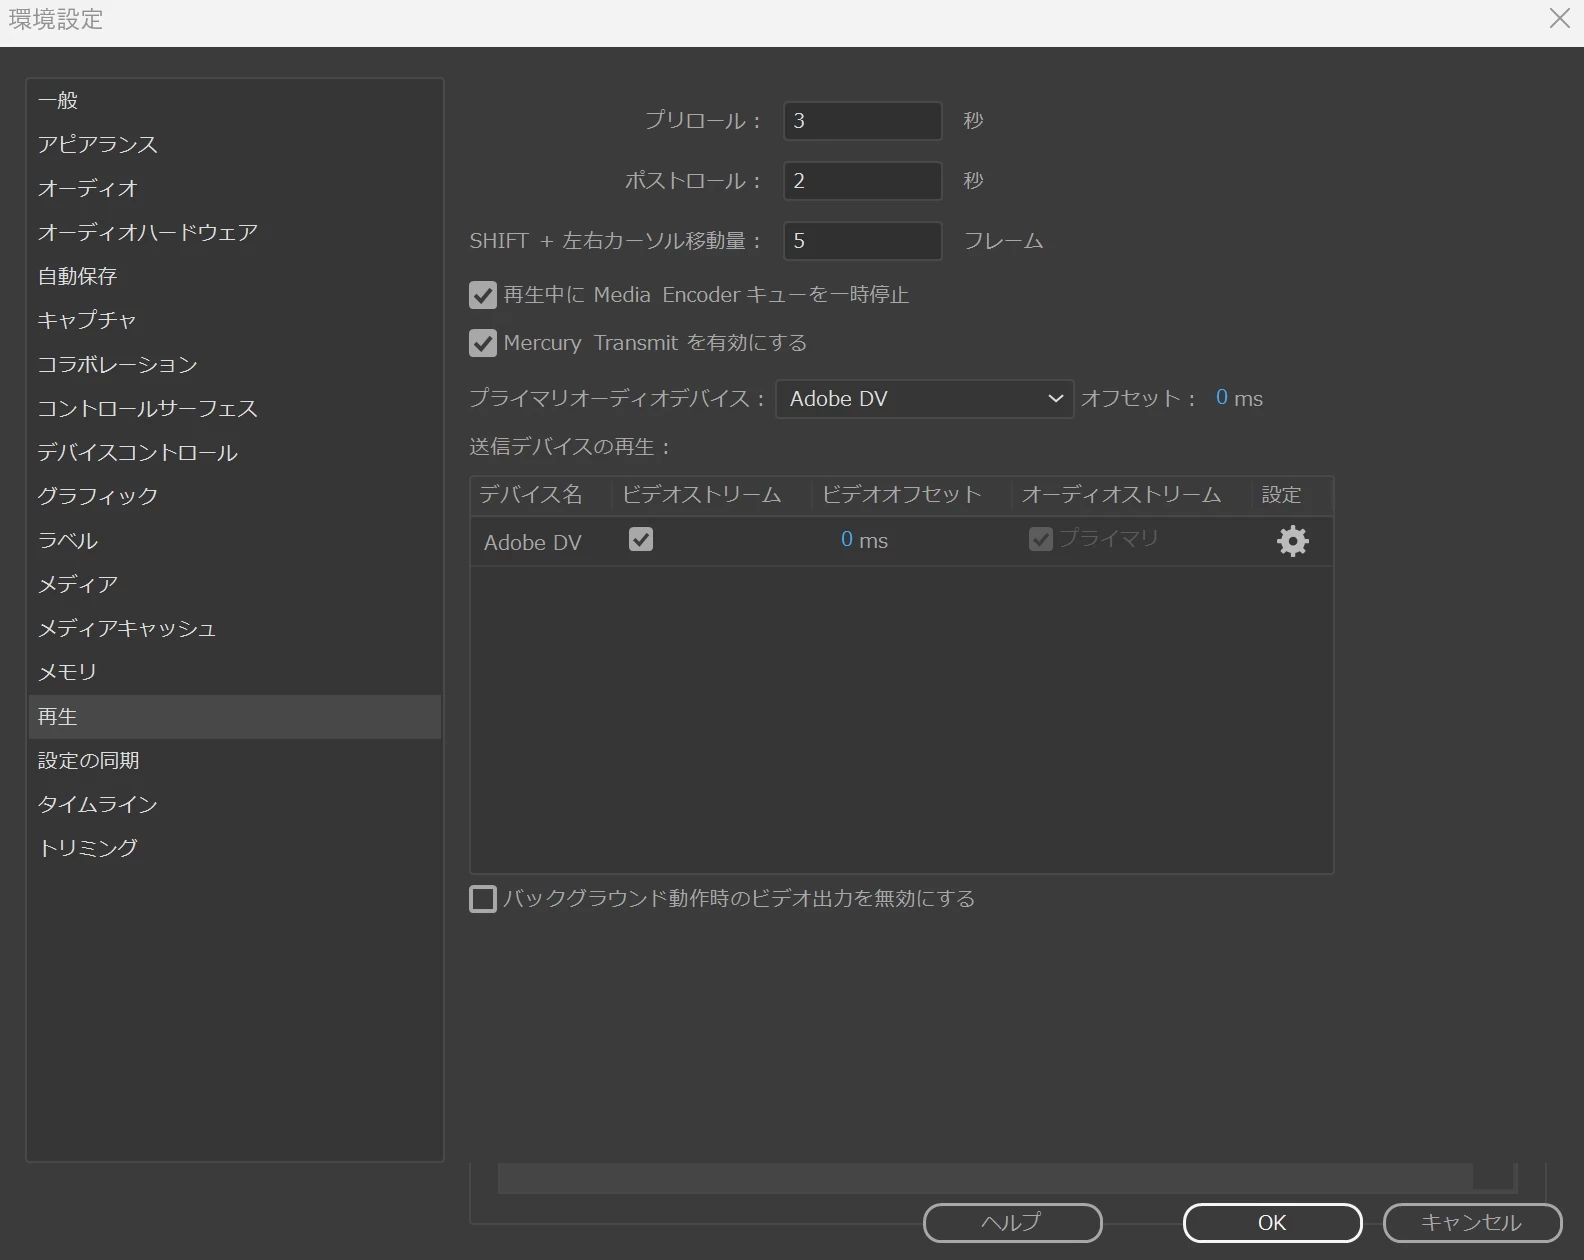Viewport: 1584px width, 1260px height.
Task: Disable Mercury Transmit を有効にする checkbox
Action: (483, 343)
